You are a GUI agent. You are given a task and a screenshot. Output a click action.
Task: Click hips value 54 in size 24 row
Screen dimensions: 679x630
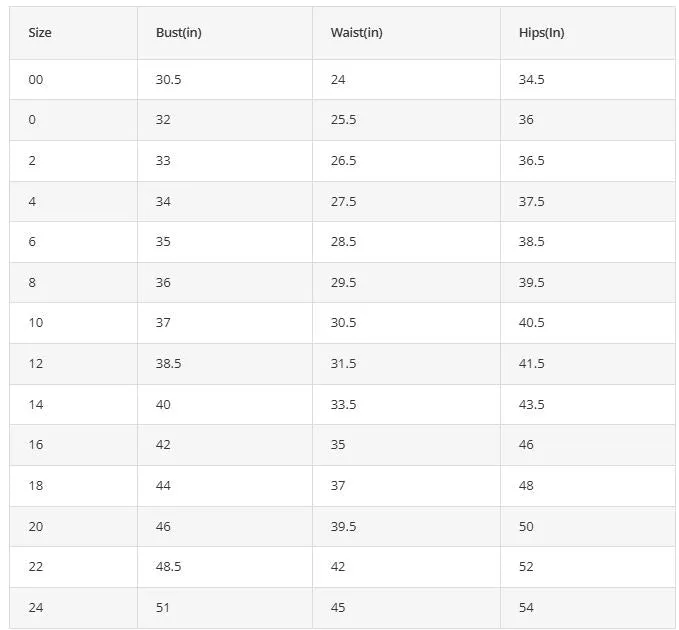pos(526,608)
